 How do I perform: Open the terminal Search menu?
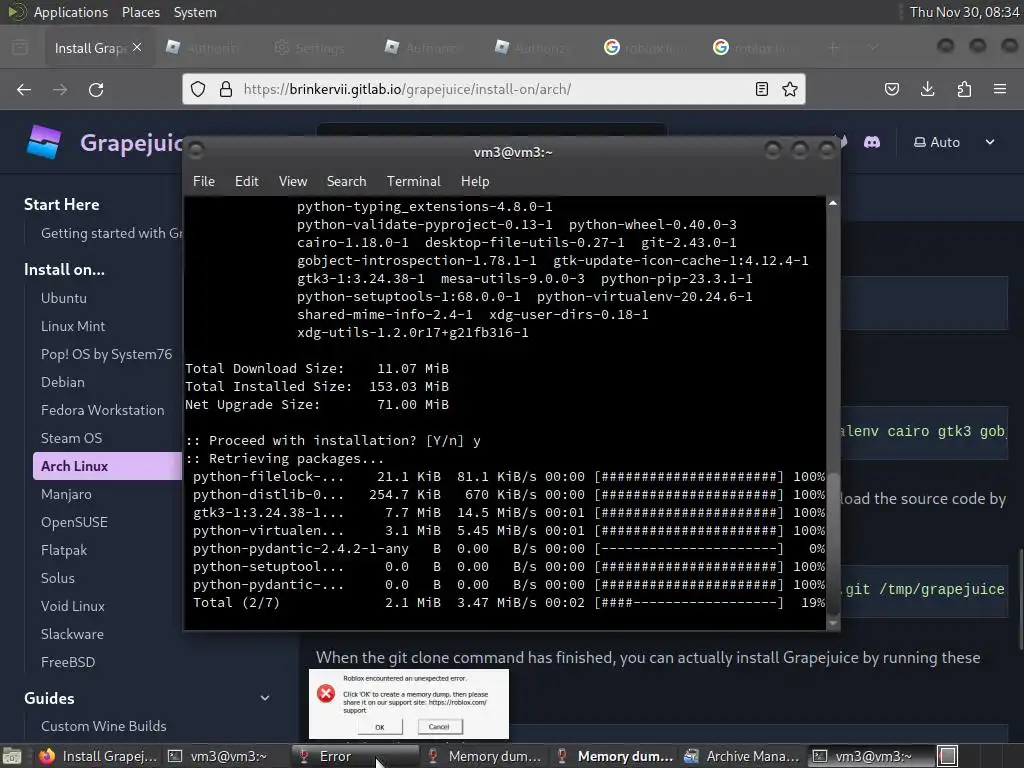[346, 182]
